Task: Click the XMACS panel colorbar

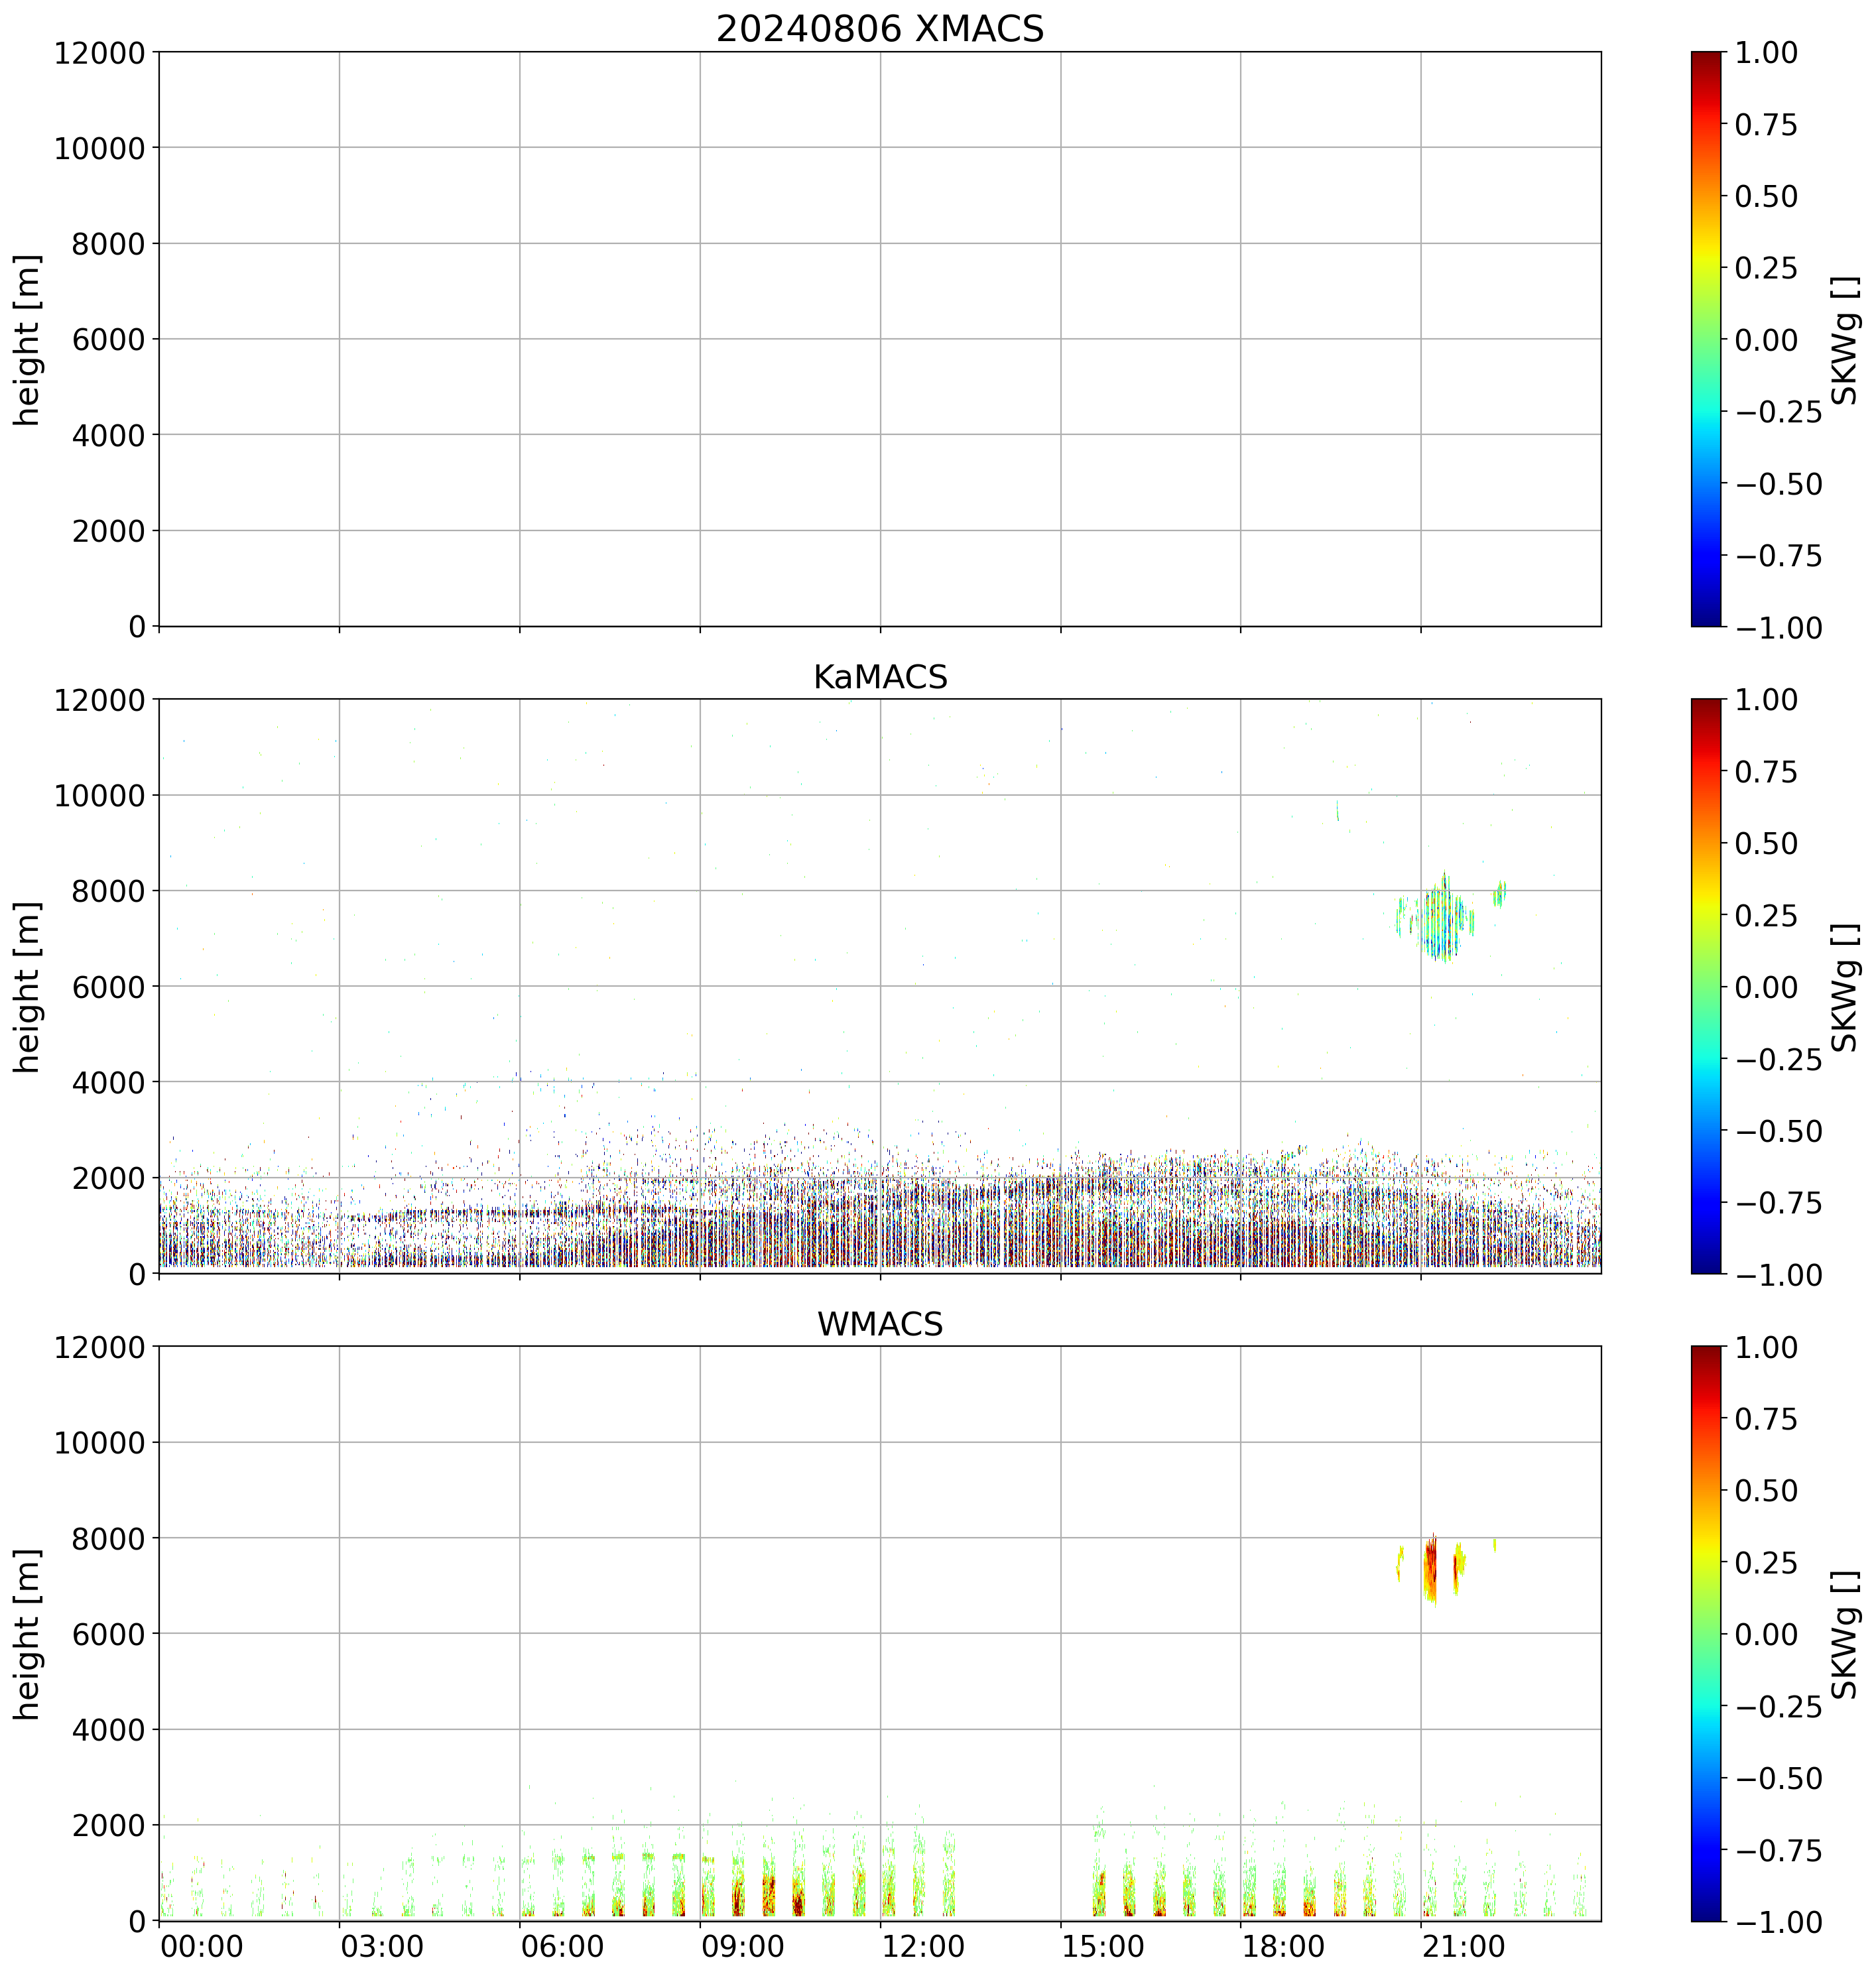Action: point(1706,339)
